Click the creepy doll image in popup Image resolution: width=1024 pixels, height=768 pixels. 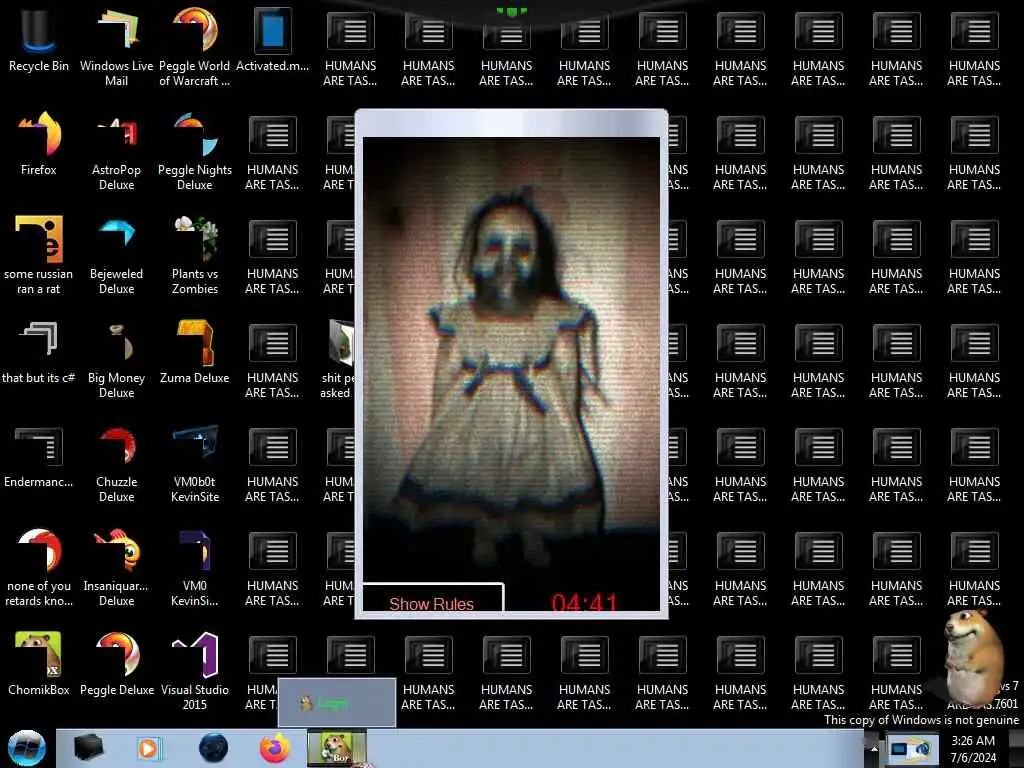[511, 359]
